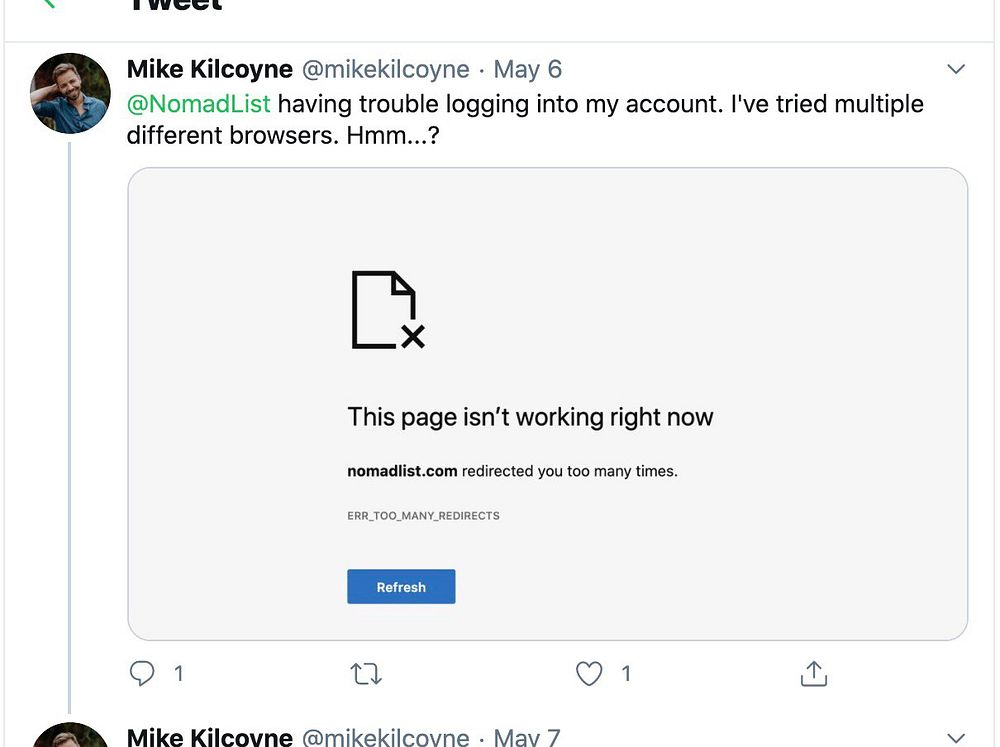
Task: Click the reply count next to bubble
Action: point(179,674)
